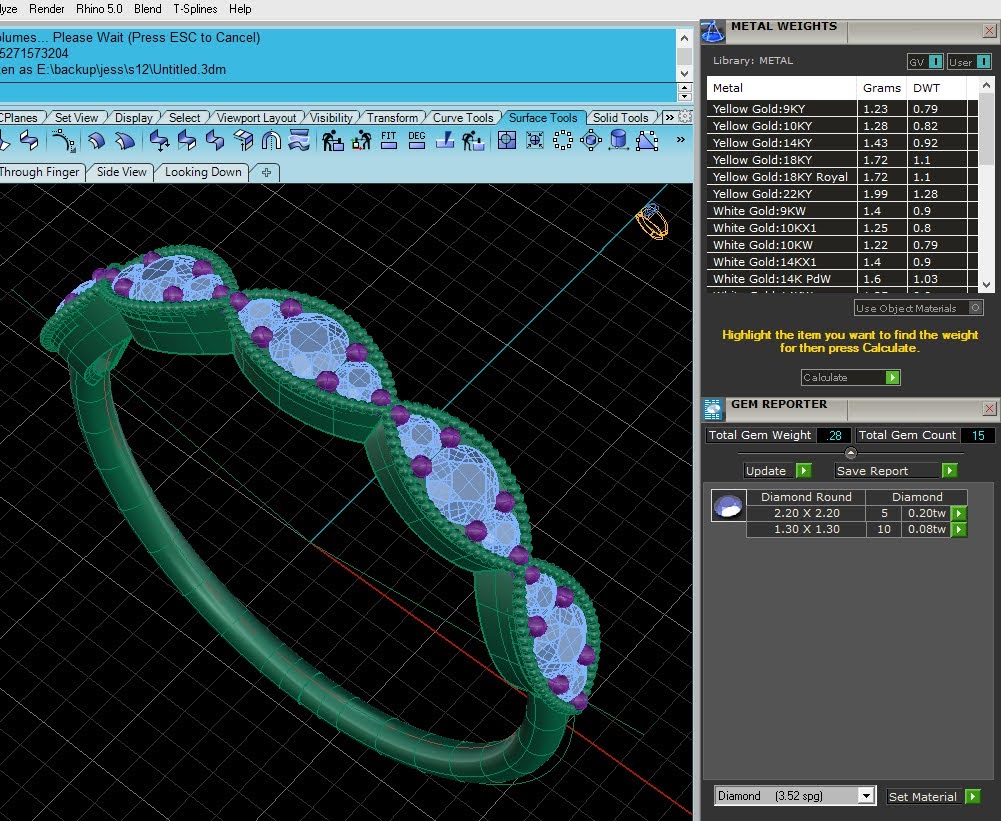
Task: Add a new viewport tab with plus
Action: coord(266,172)
